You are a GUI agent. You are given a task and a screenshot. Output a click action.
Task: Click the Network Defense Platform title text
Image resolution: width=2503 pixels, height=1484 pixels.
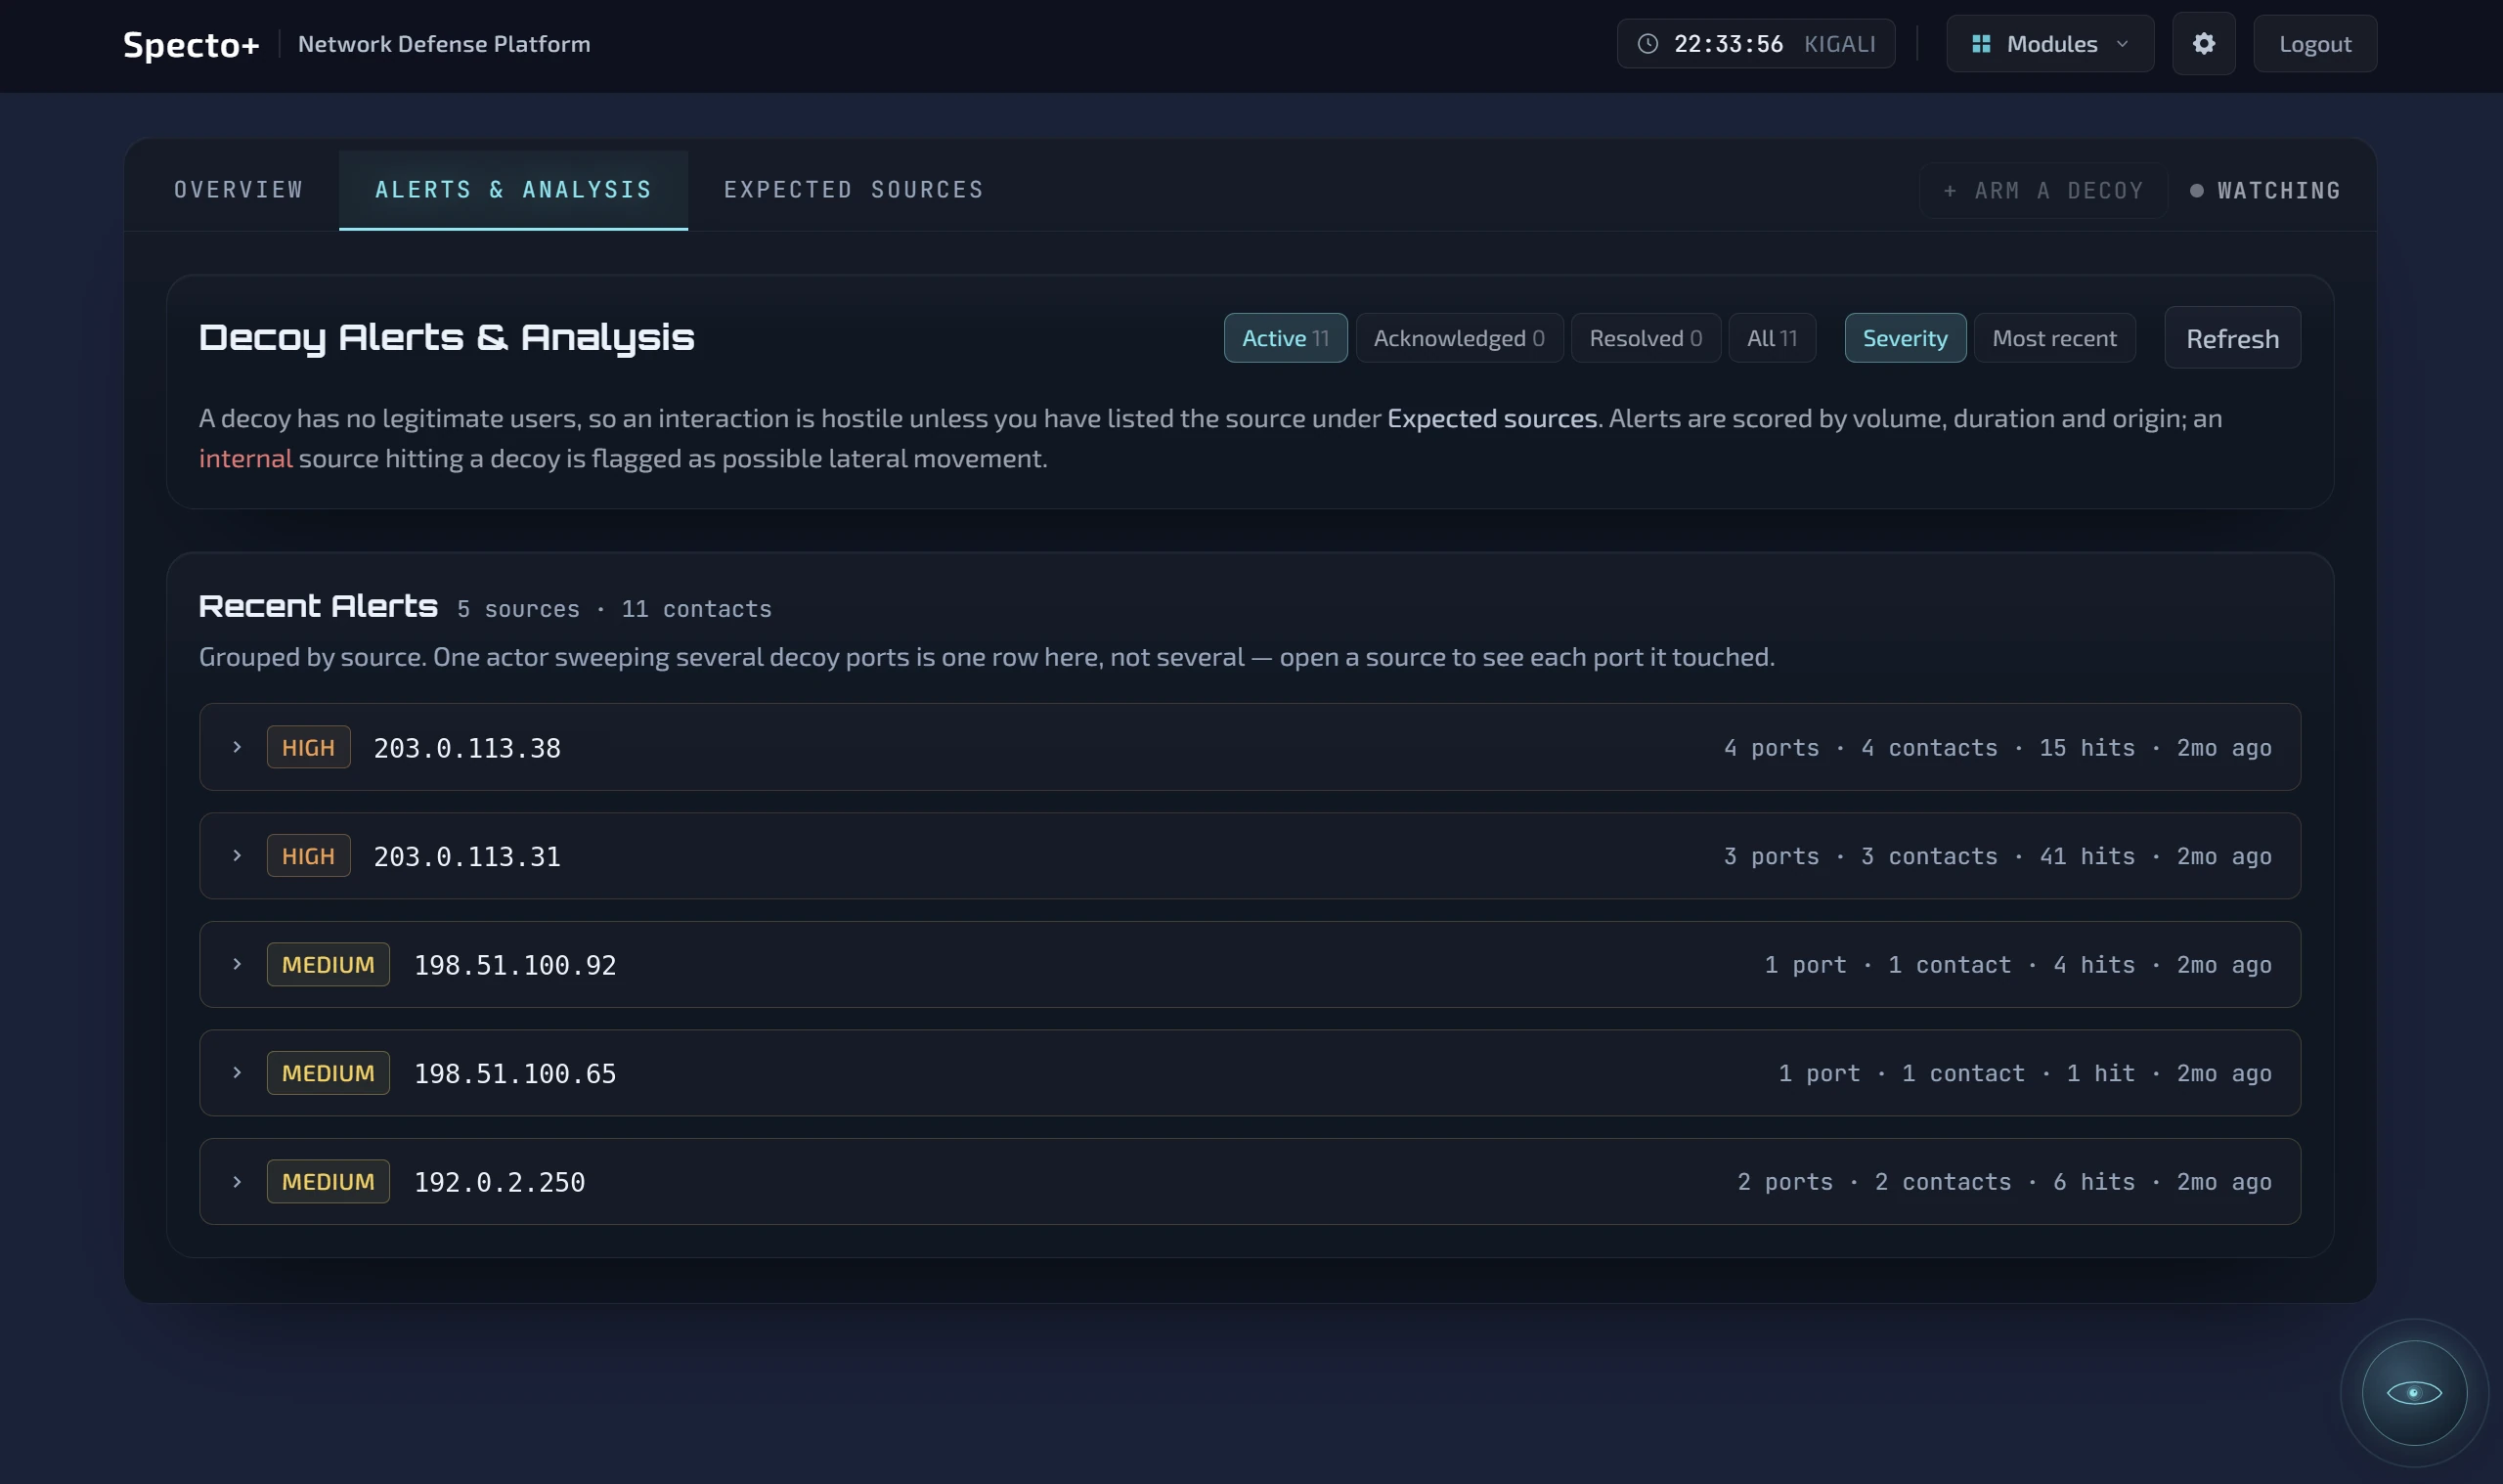point(444,44)
